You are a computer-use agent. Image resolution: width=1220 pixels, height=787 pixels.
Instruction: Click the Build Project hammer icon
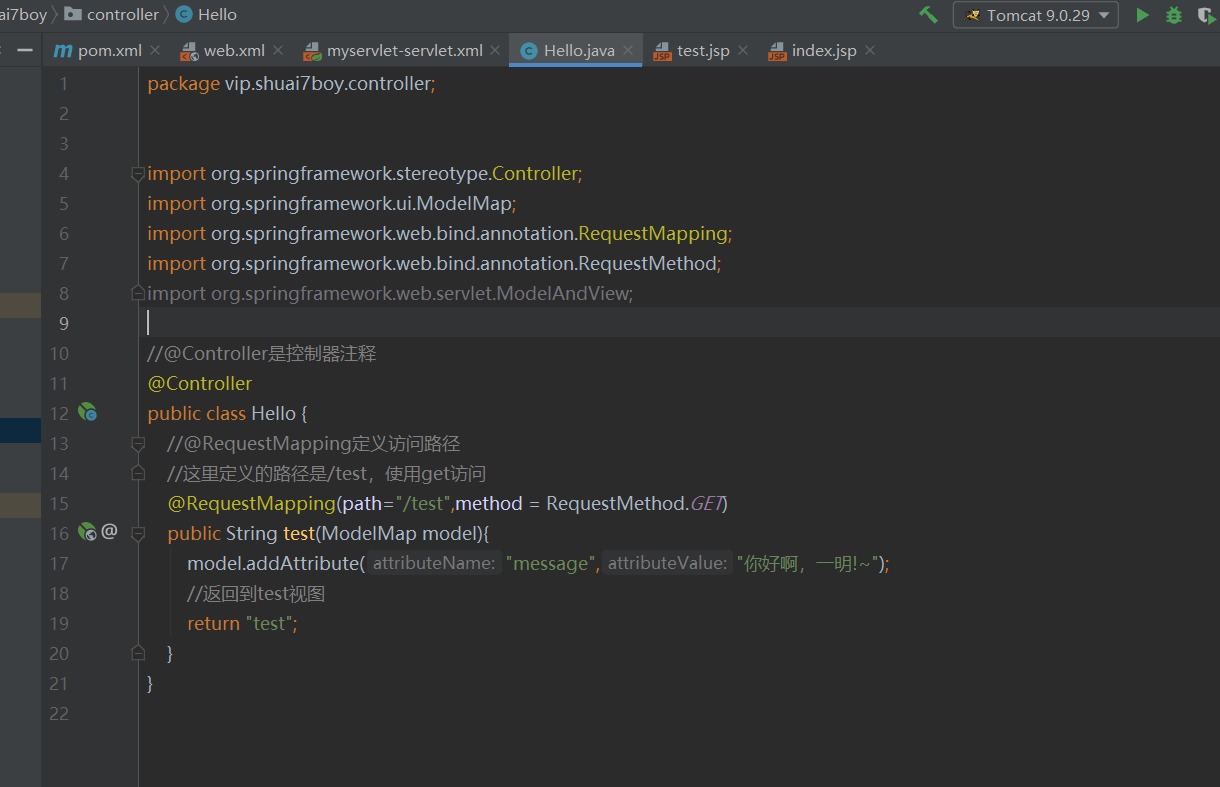[x=929, y=15]
